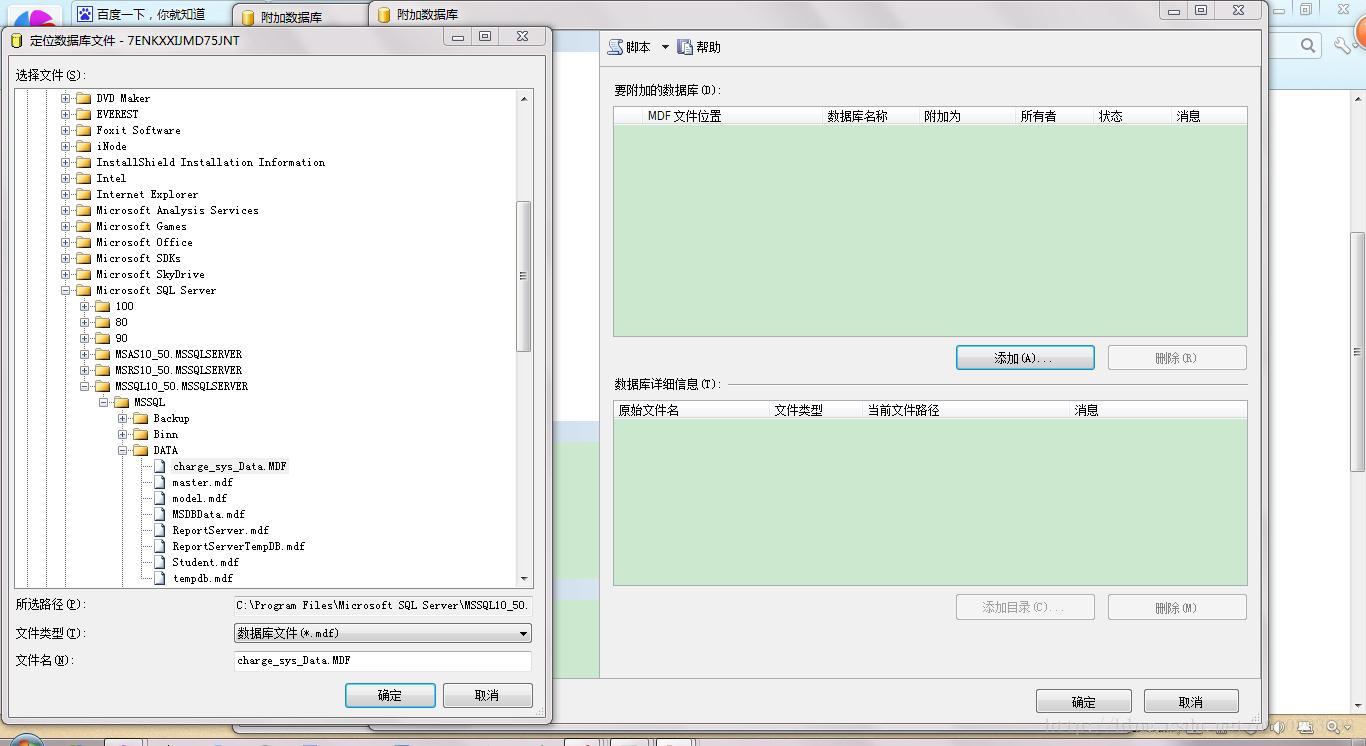The image size is (1366, 746).
Task: Click the 文件名 file name field
Action: (382, 660)
